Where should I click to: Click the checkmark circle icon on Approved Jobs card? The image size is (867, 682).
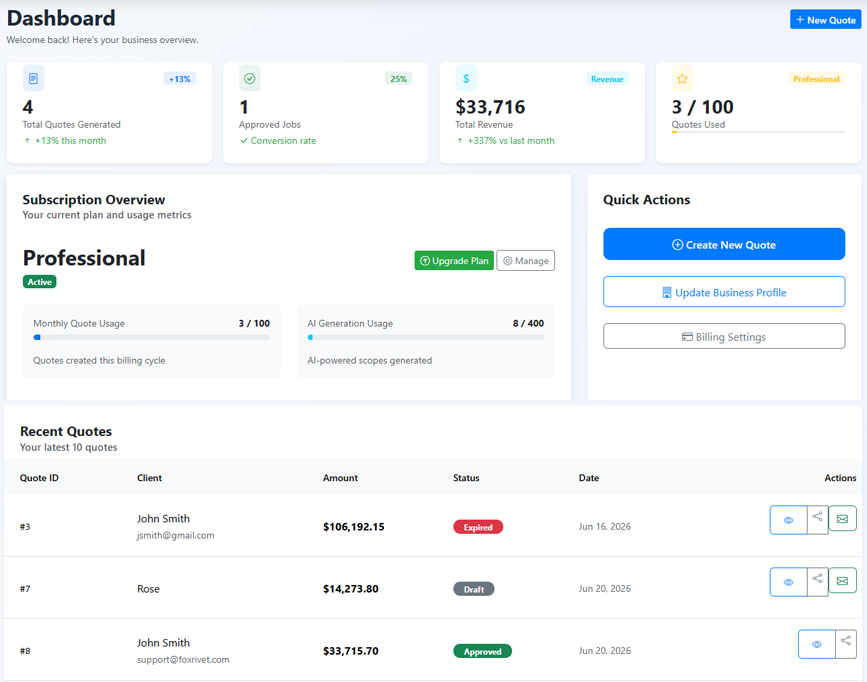click(x=249, y=79)
